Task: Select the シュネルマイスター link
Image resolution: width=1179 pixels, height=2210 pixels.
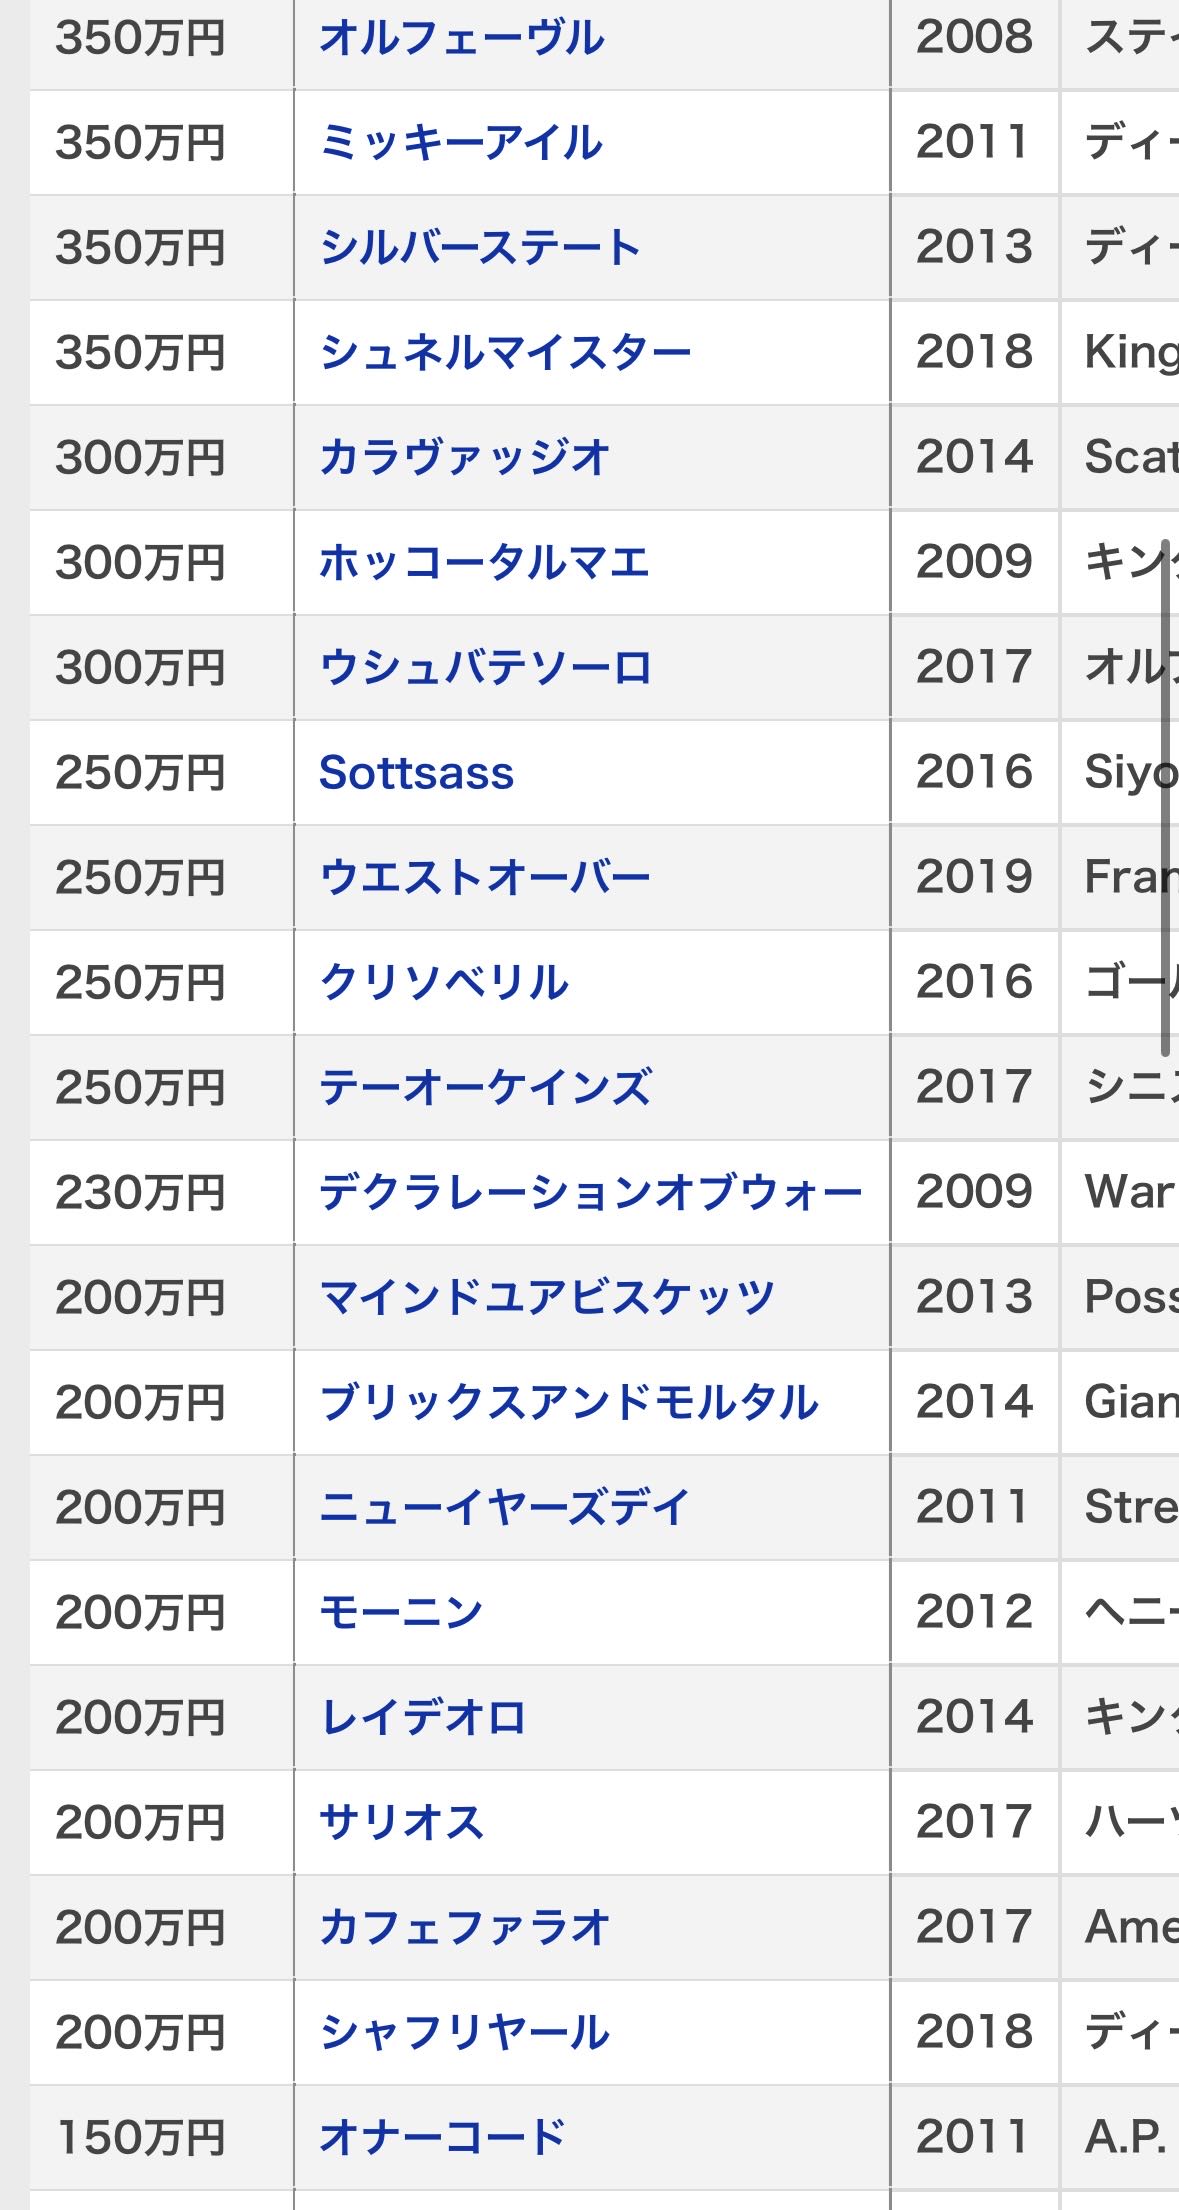Action: (x=504, y=353)
